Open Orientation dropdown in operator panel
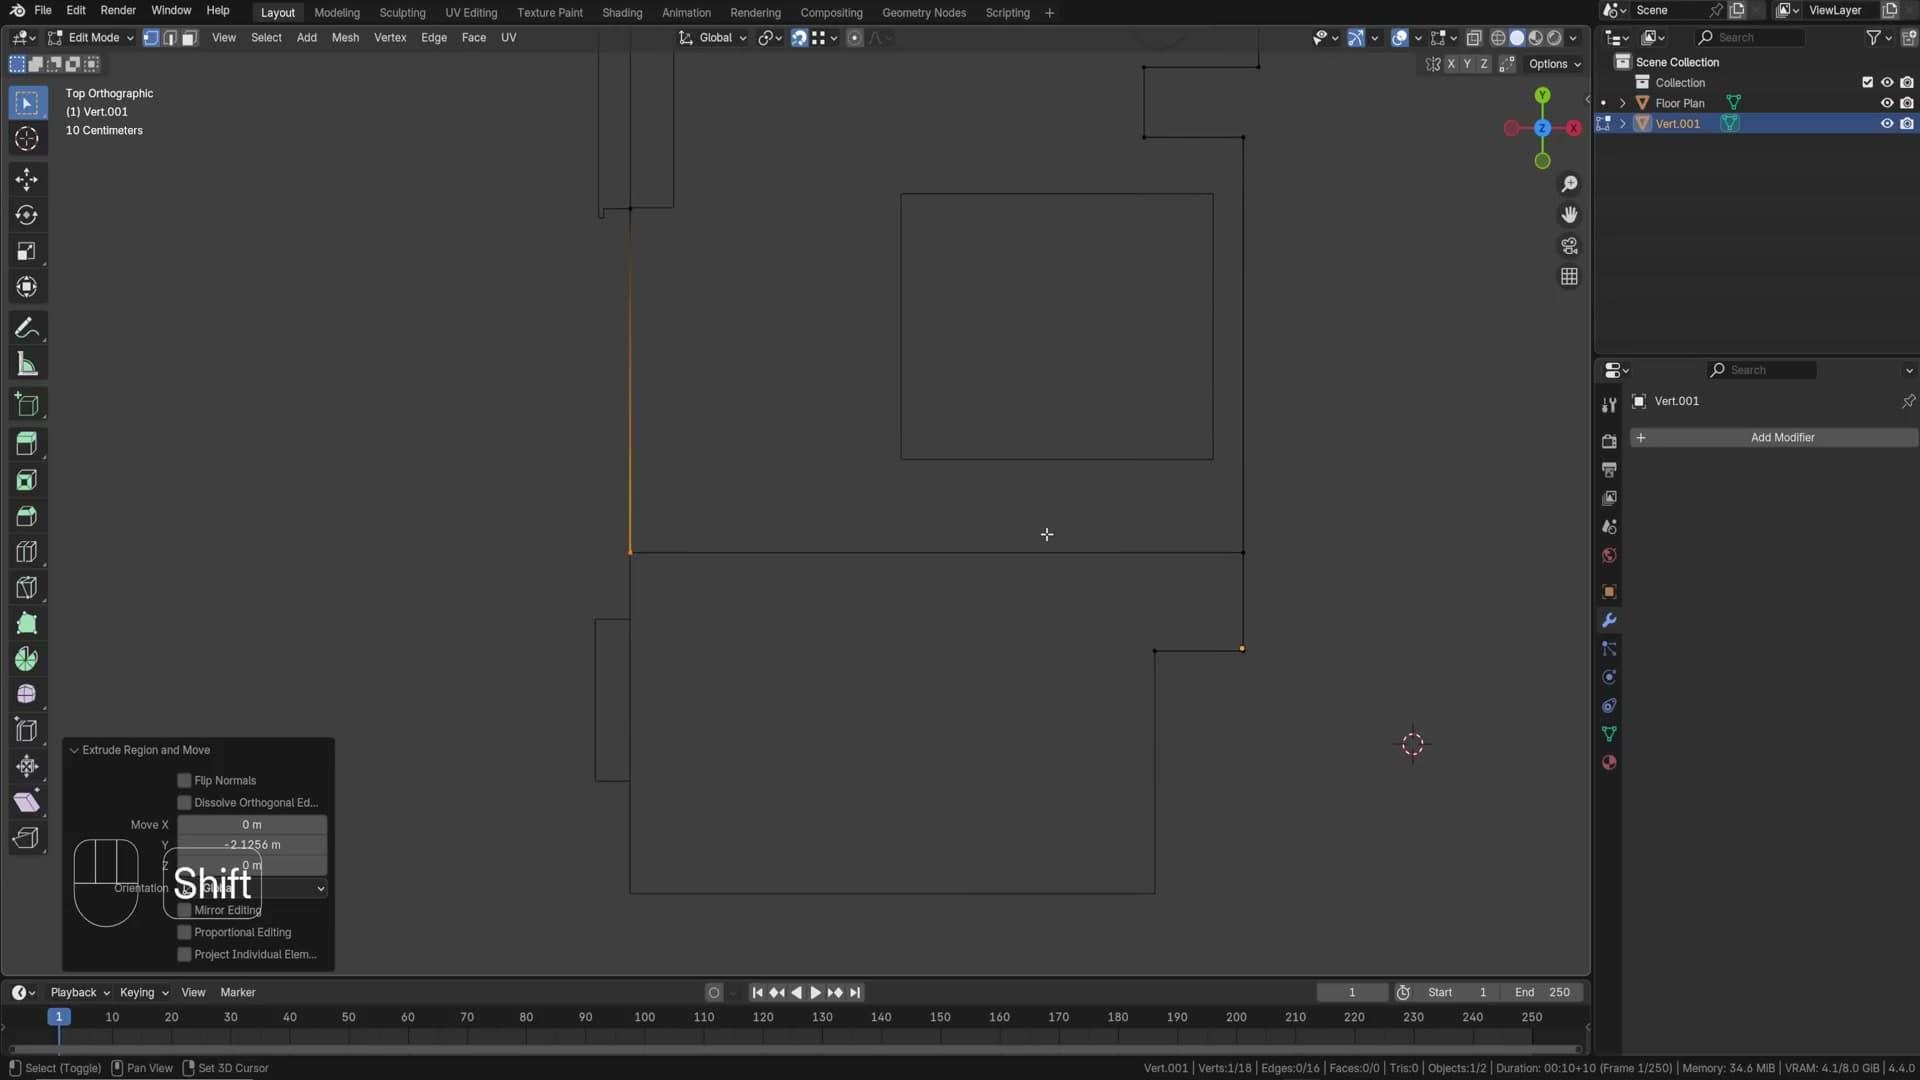Viewport: 1920px width, 1080px height. point(254,889)
